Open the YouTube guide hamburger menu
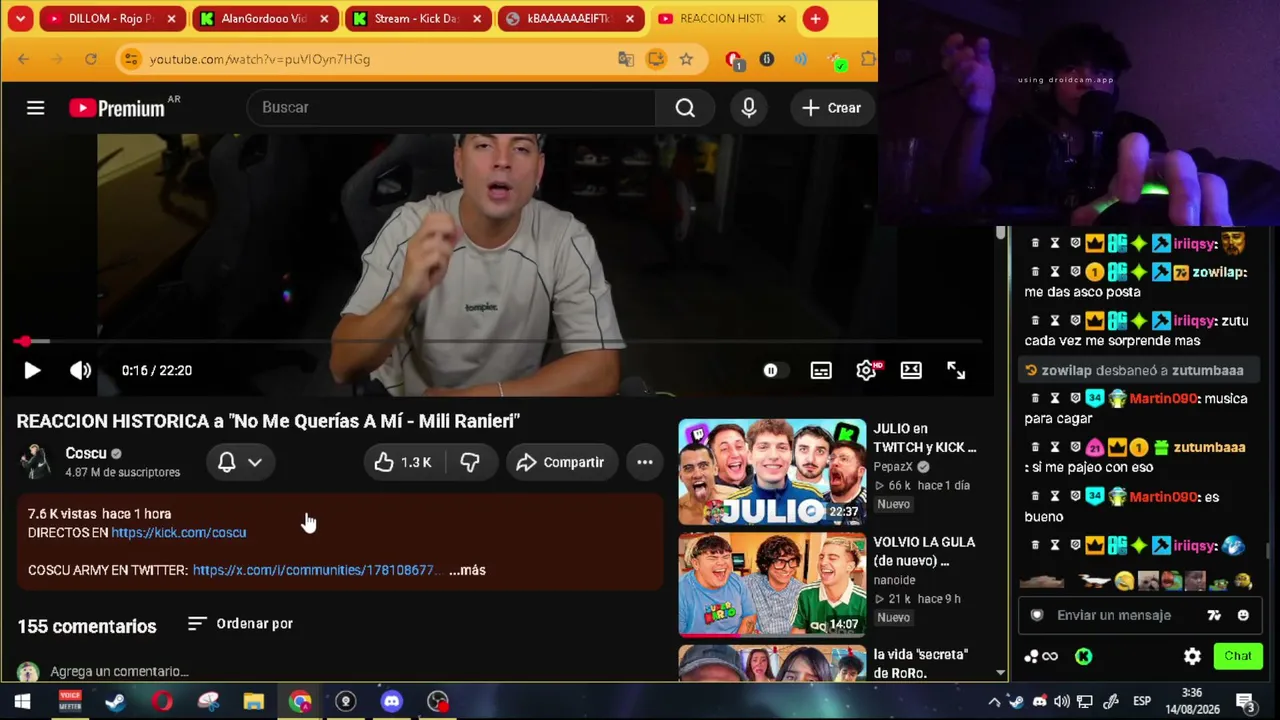The width and height of the screenshot is (1280, 720). [35, 108]
